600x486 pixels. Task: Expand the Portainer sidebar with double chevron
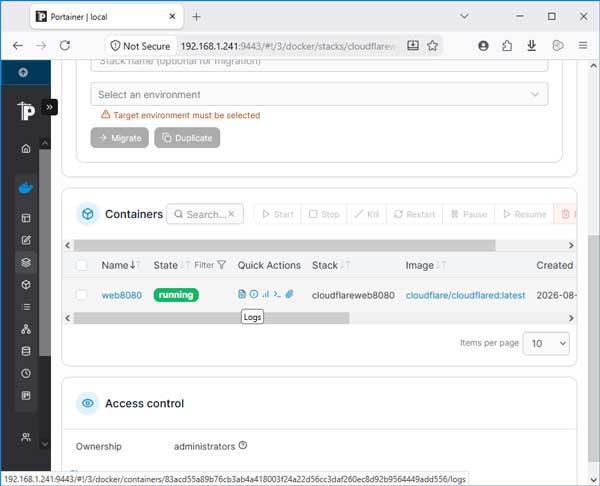tap(49, 107)
